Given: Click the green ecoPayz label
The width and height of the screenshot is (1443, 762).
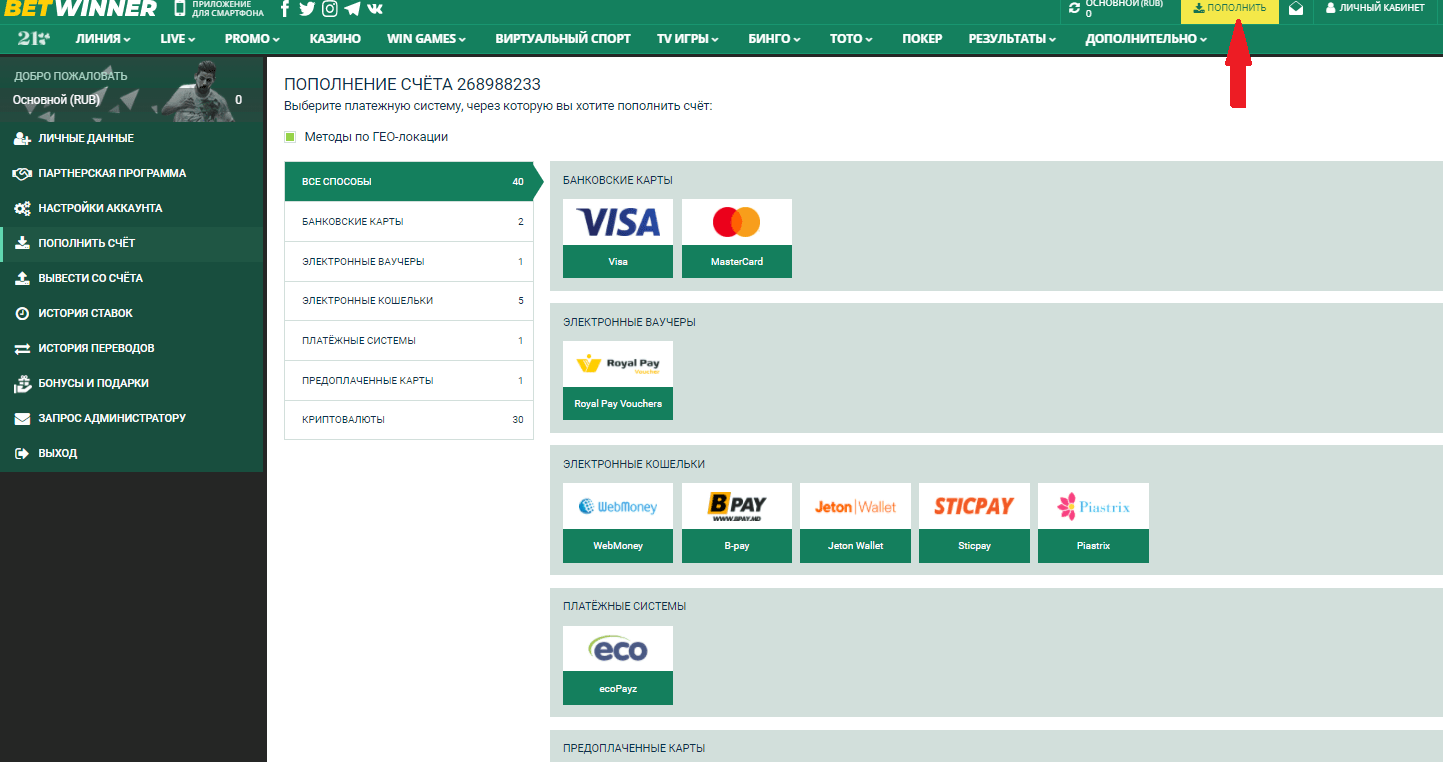Looking at the screenshot, I should [x=618, y=689].
